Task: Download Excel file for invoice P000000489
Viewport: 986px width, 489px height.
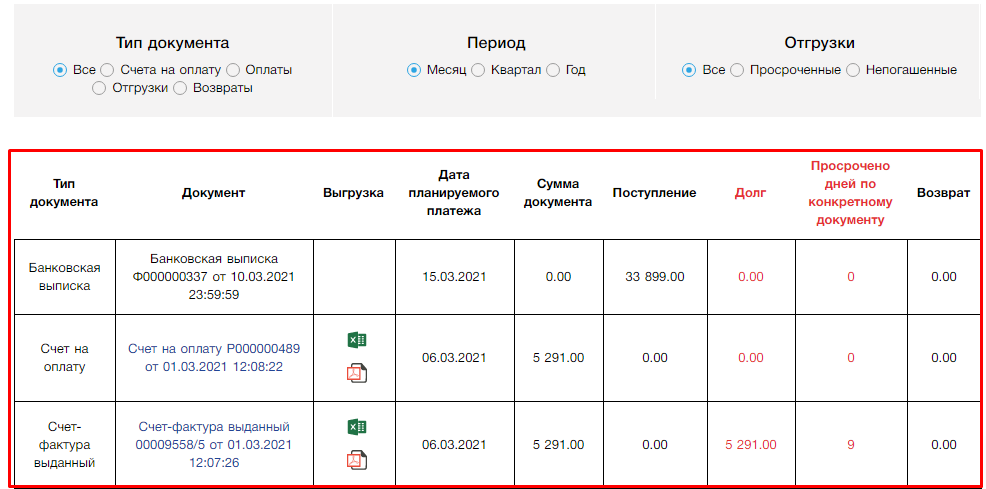Action: coord(357,341)
